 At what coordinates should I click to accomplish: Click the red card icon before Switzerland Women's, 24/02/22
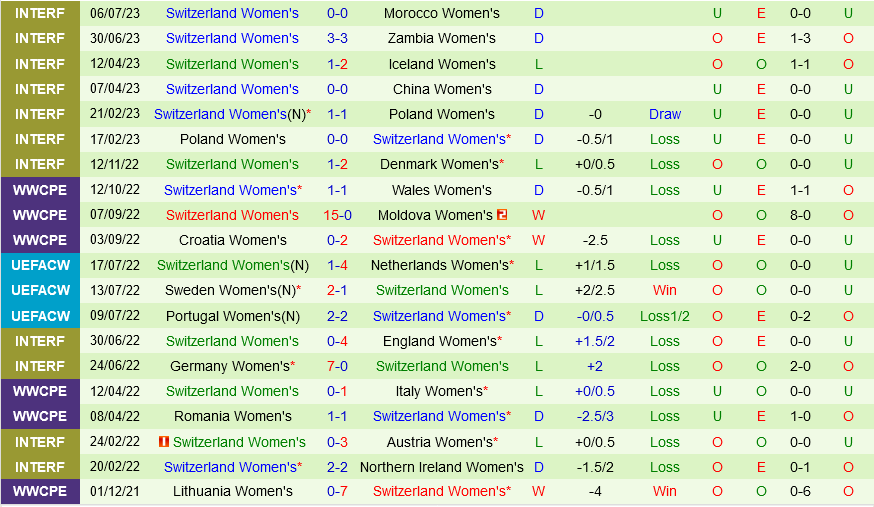(x=164, y=441)
